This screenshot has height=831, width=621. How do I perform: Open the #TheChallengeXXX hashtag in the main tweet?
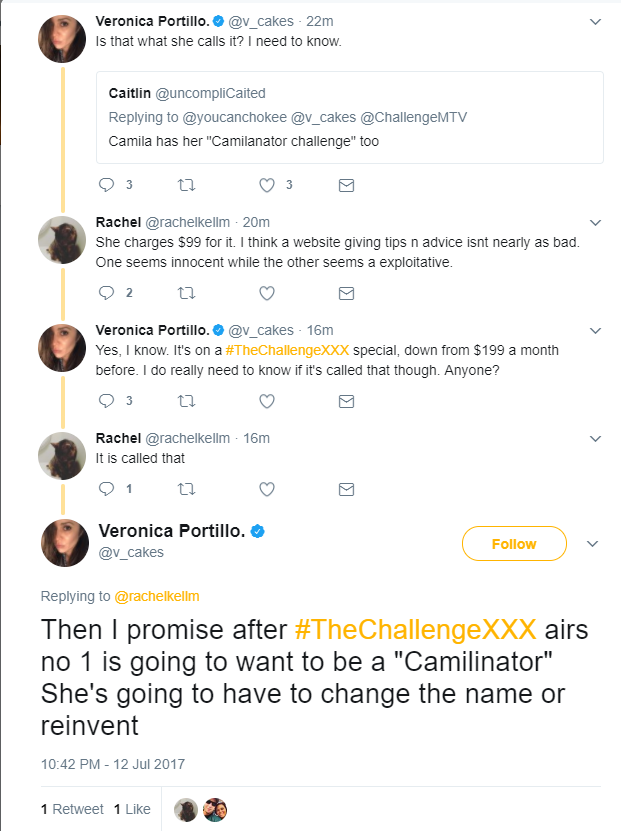[415, 630]
